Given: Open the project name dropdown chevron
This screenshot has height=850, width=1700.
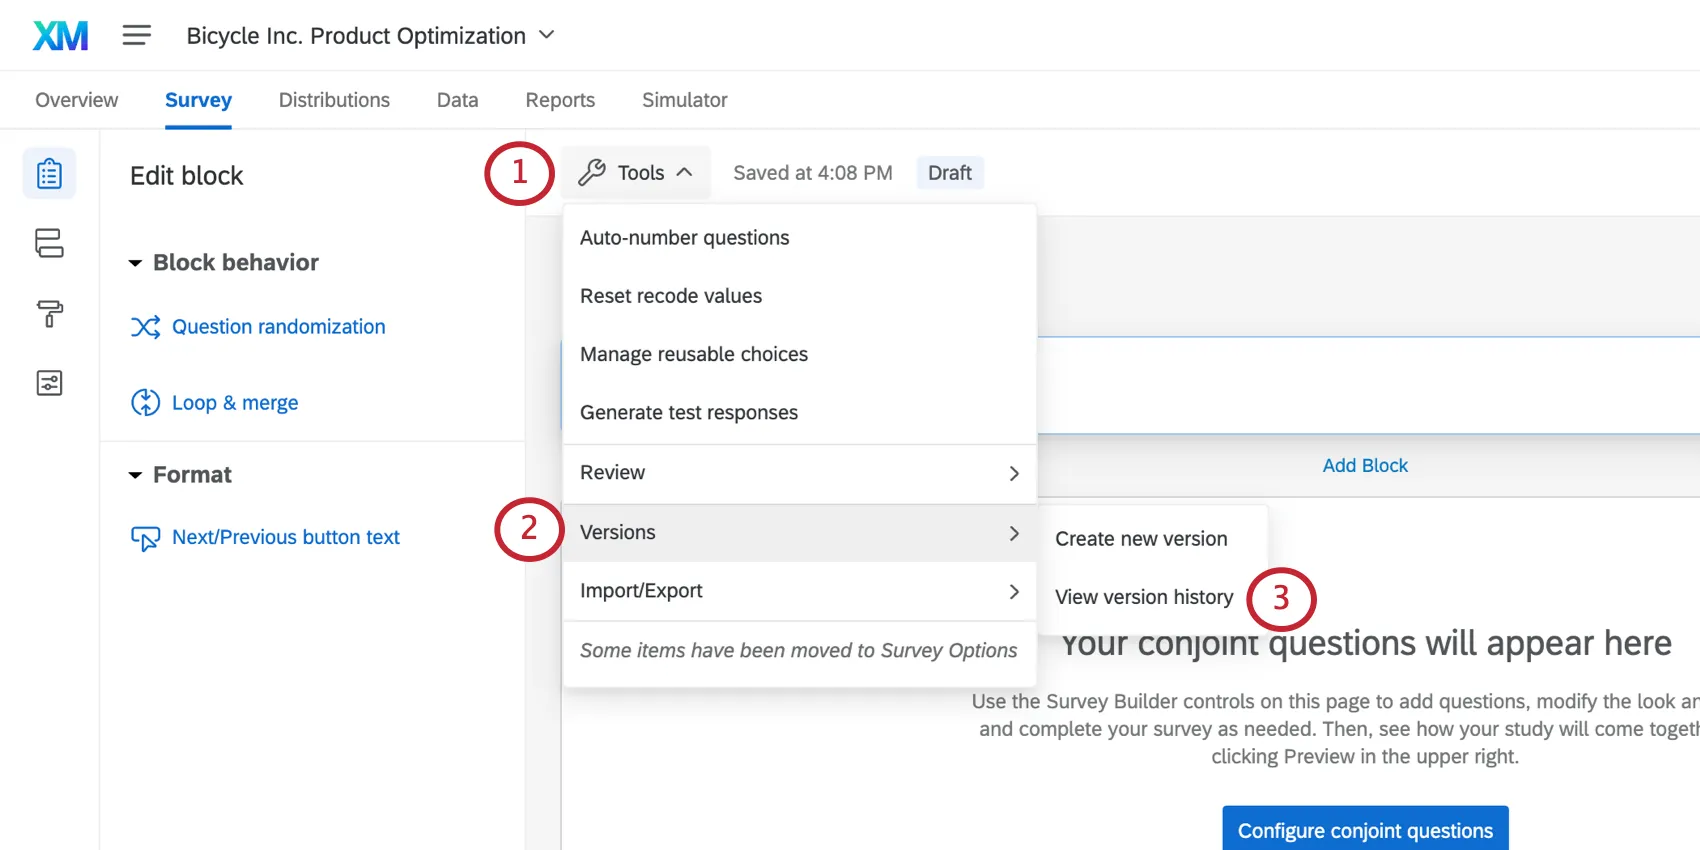Looking at the screenshot, I should [x=546, y=35].
